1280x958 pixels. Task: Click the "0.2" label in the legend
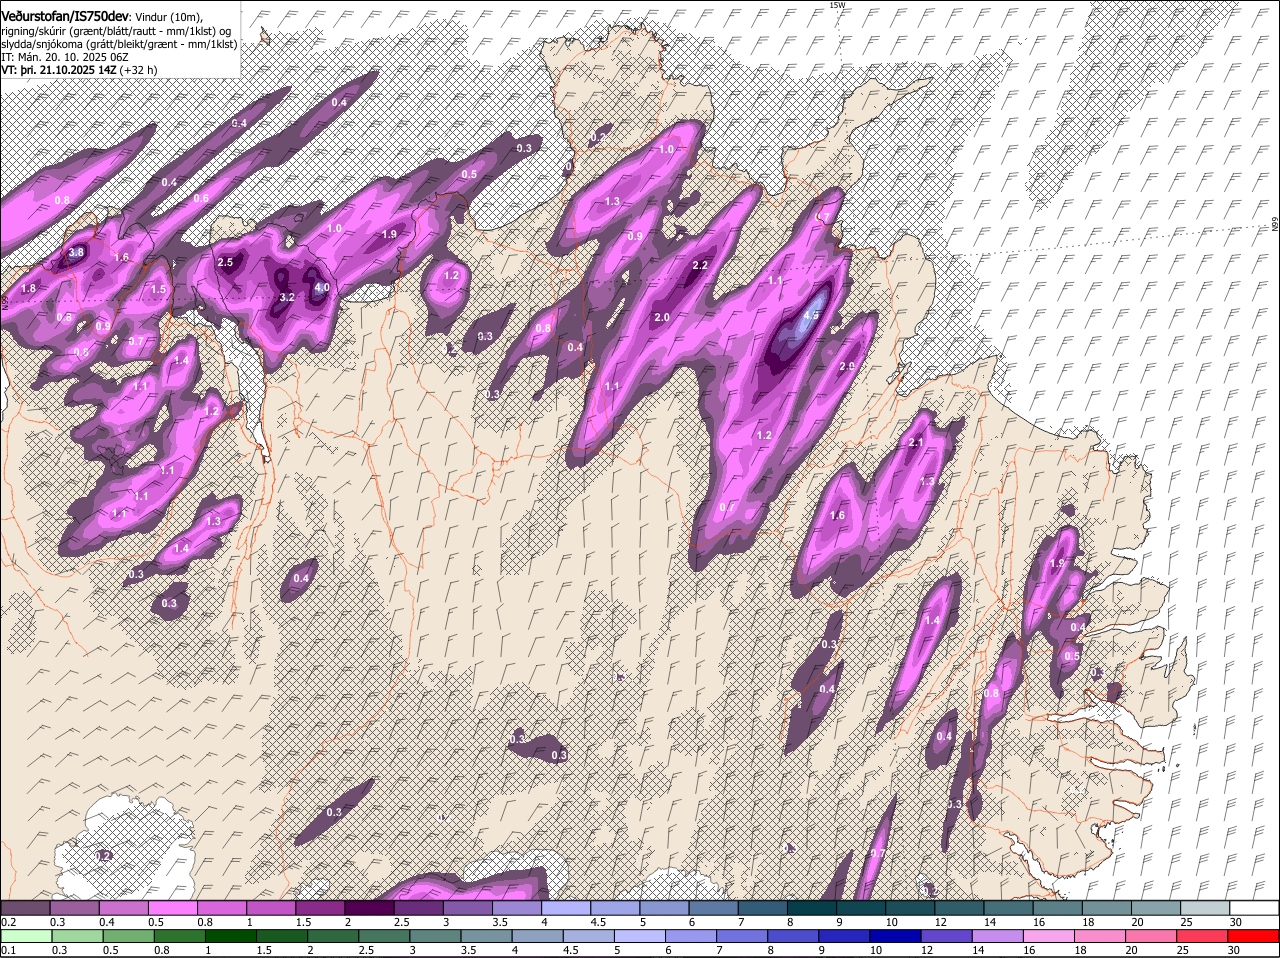tap(8, 922)
